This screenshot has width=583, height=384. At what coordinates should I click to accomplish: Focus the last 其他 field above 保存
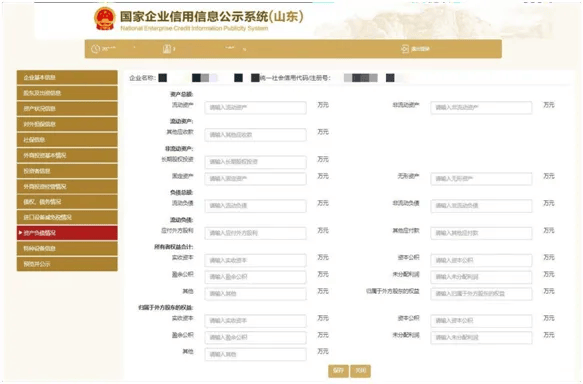point(255,354)
